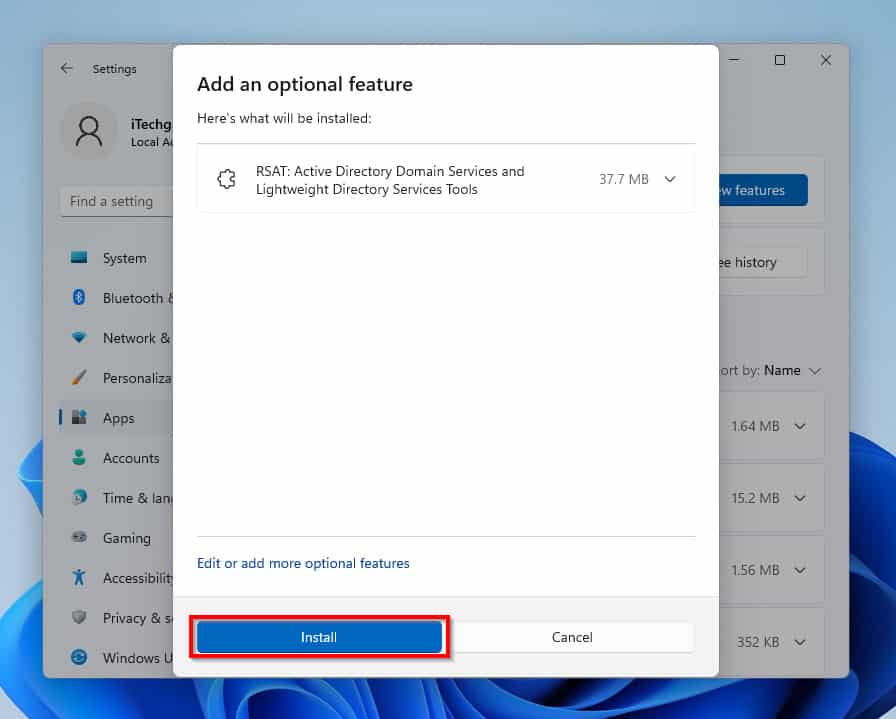This screenshot has width=896, height=719.
Task: Click the Accounts person icon
Action: tap(79, 457)
